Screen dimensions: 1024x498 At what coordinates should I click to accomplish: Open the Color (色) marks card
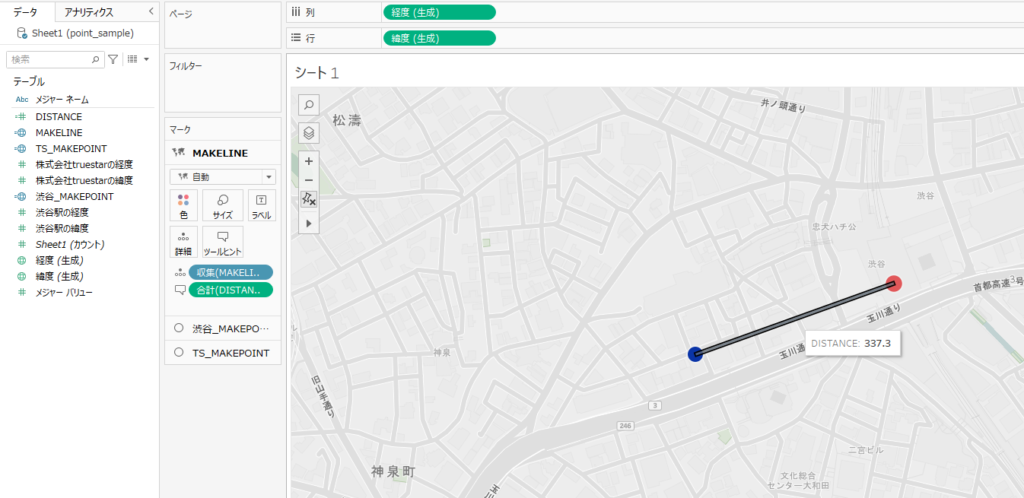183,205
